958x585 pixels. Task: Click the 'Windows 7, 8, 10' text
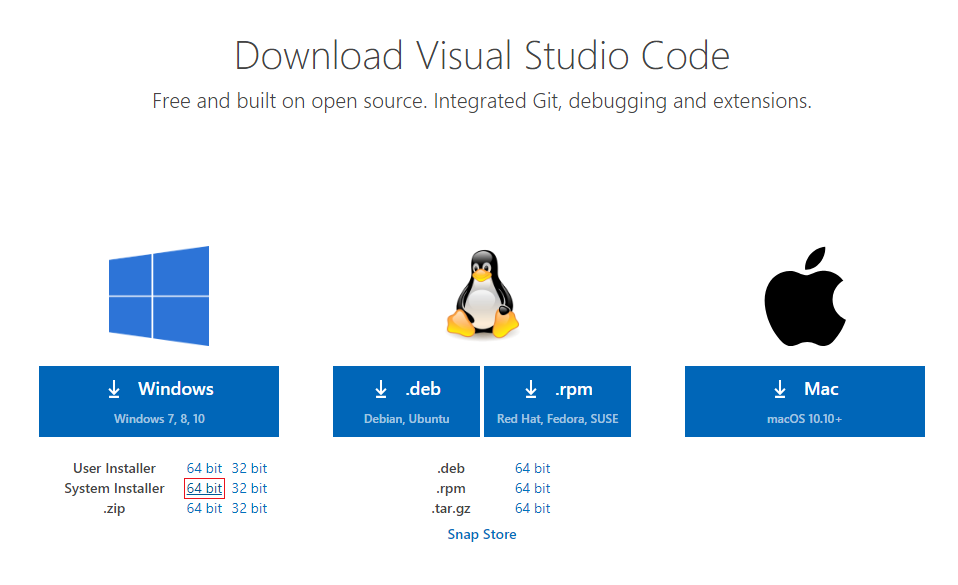tap(159, 419)
